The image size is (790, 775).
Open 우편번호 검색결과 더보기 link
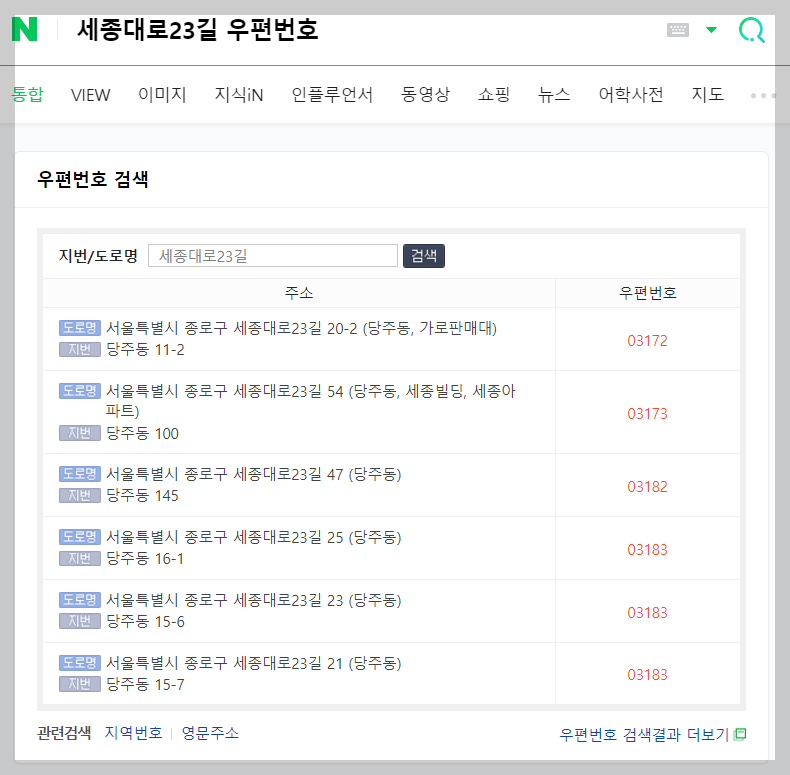coord(644,735)
